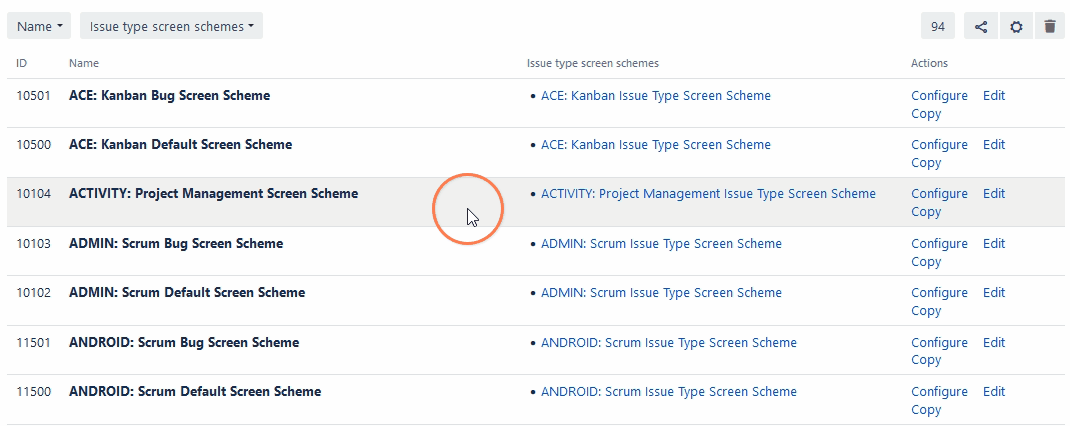
Task: Configure ADMIN: Scrum Bug Screen Scheme
Action: pyautogui.click(x=939, y=244)
